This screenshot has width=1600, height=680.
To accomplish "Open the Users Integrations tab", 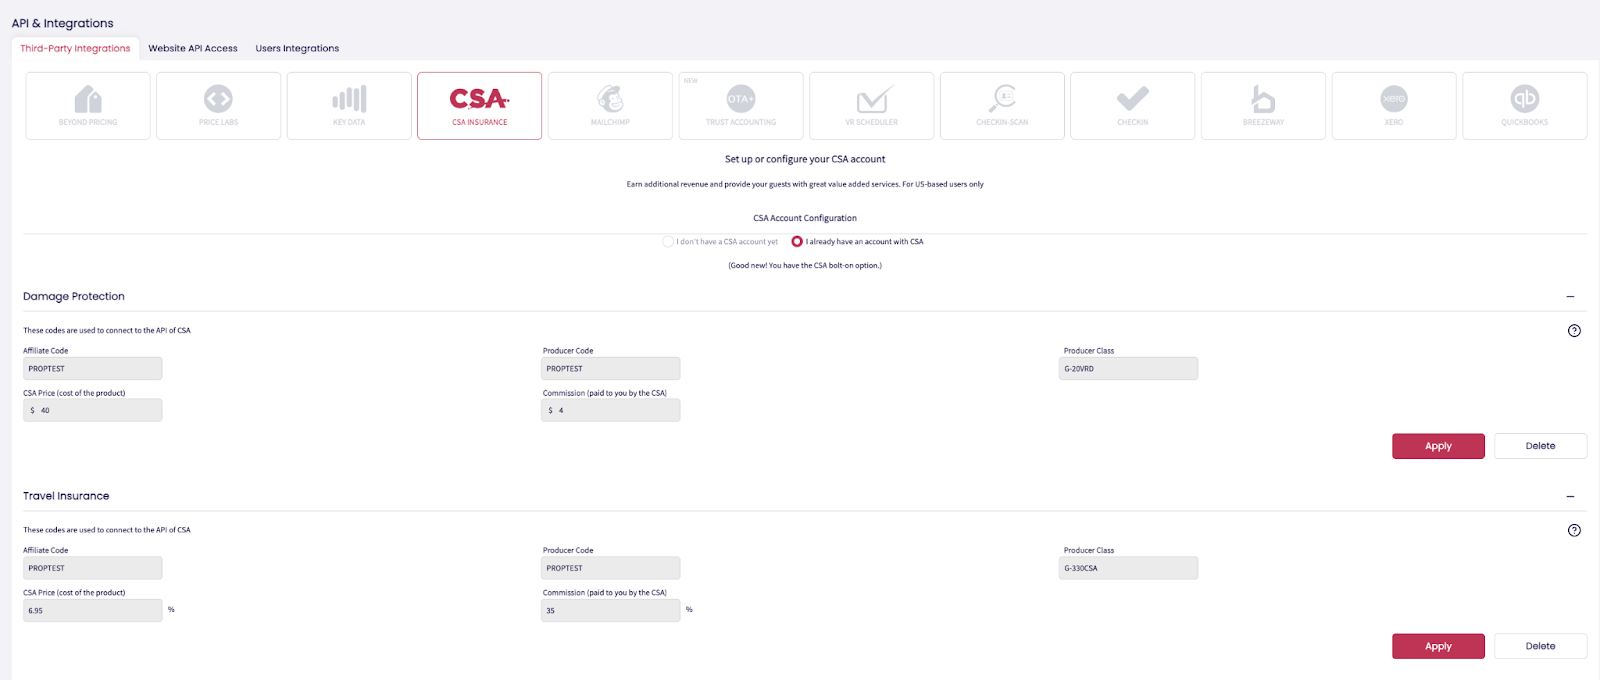I will pos(297,48).
